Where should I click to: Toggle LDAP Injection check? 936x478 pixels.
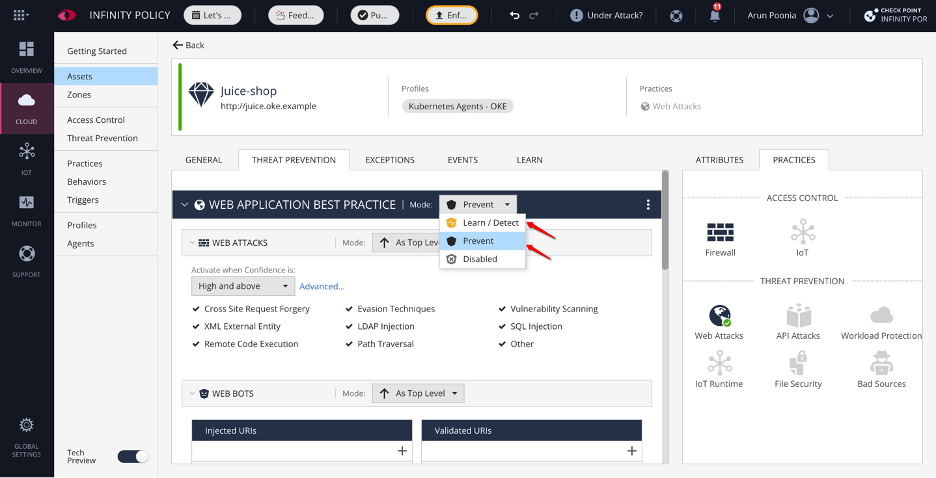pyautogui.click(x=349, y=326)
